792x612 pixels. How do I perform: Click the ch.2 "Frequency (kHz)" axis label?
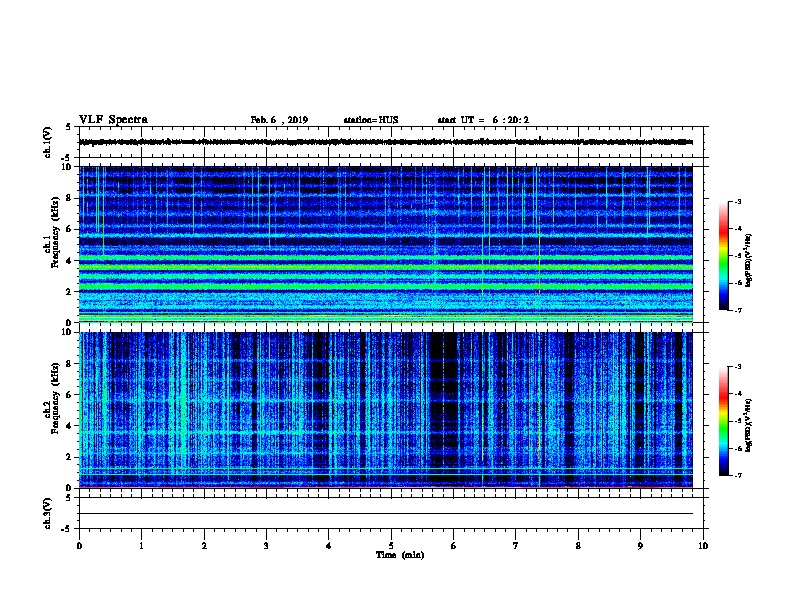[55, 398]
